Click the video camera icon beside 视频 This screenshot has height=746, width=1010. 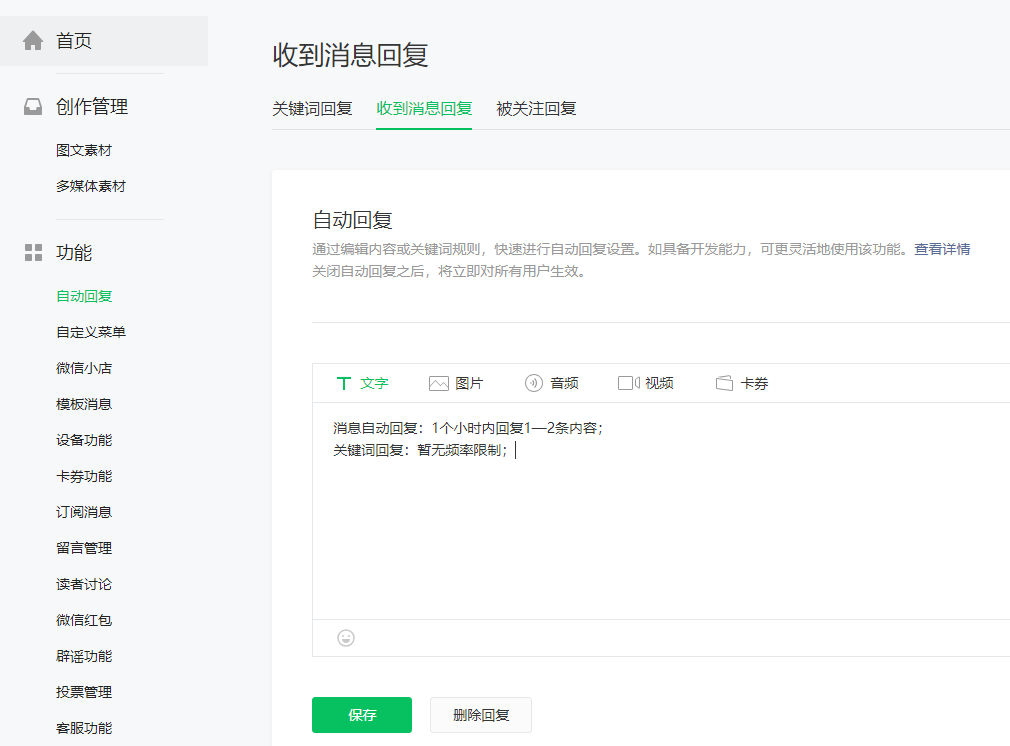pos(629,383)
